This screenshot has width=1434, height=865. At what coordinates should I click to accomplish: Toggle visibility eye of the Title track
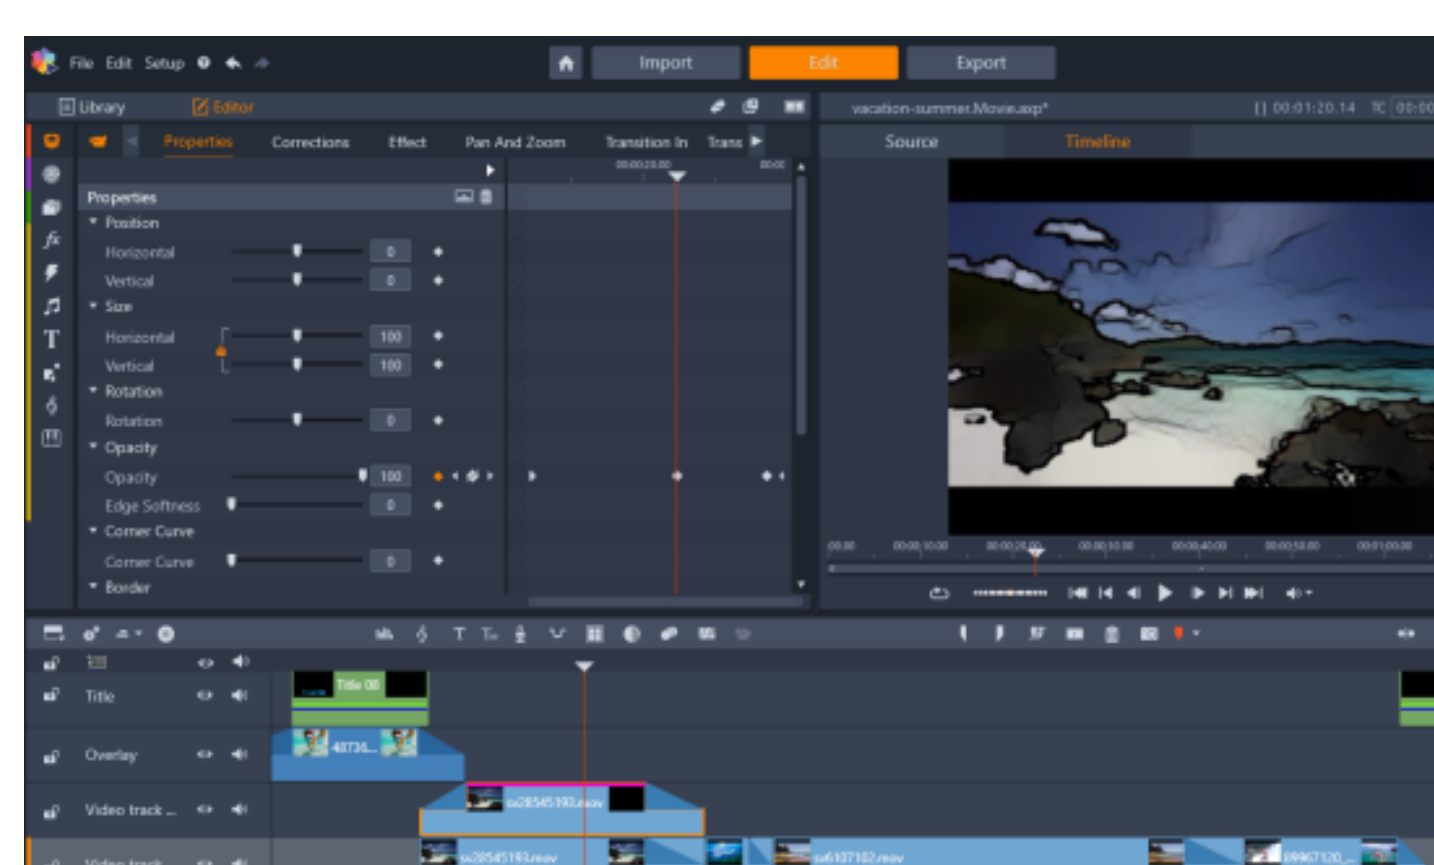[x=205, y=695]
